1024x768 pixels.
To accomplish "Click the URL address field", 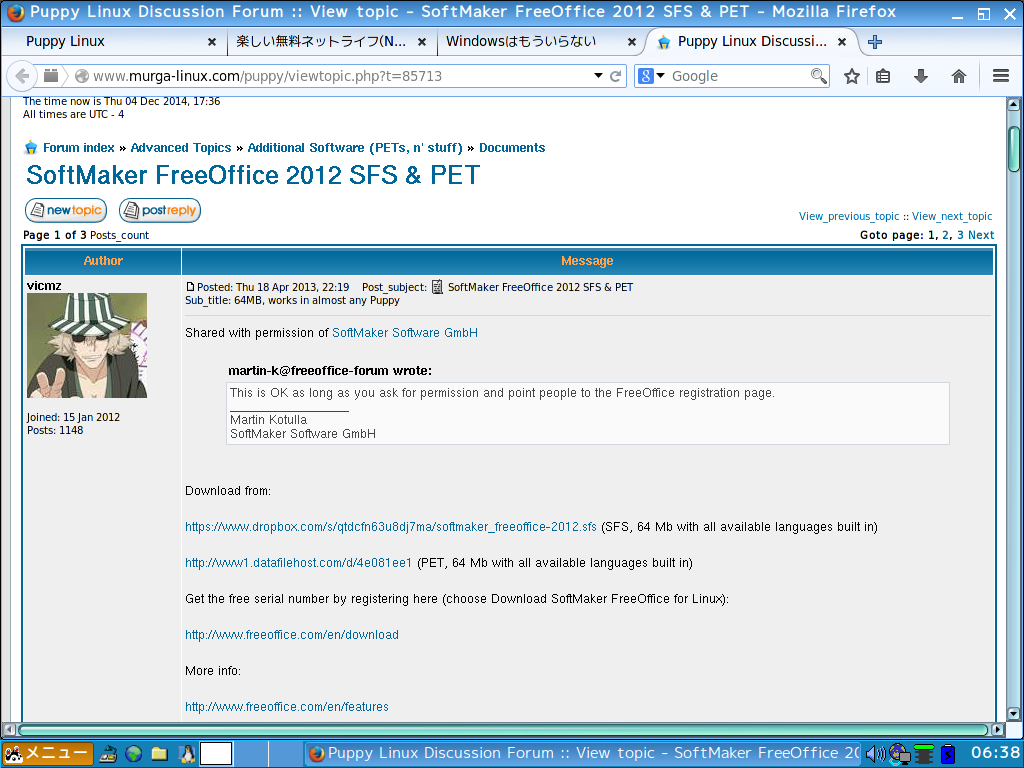I will [340, 76].
